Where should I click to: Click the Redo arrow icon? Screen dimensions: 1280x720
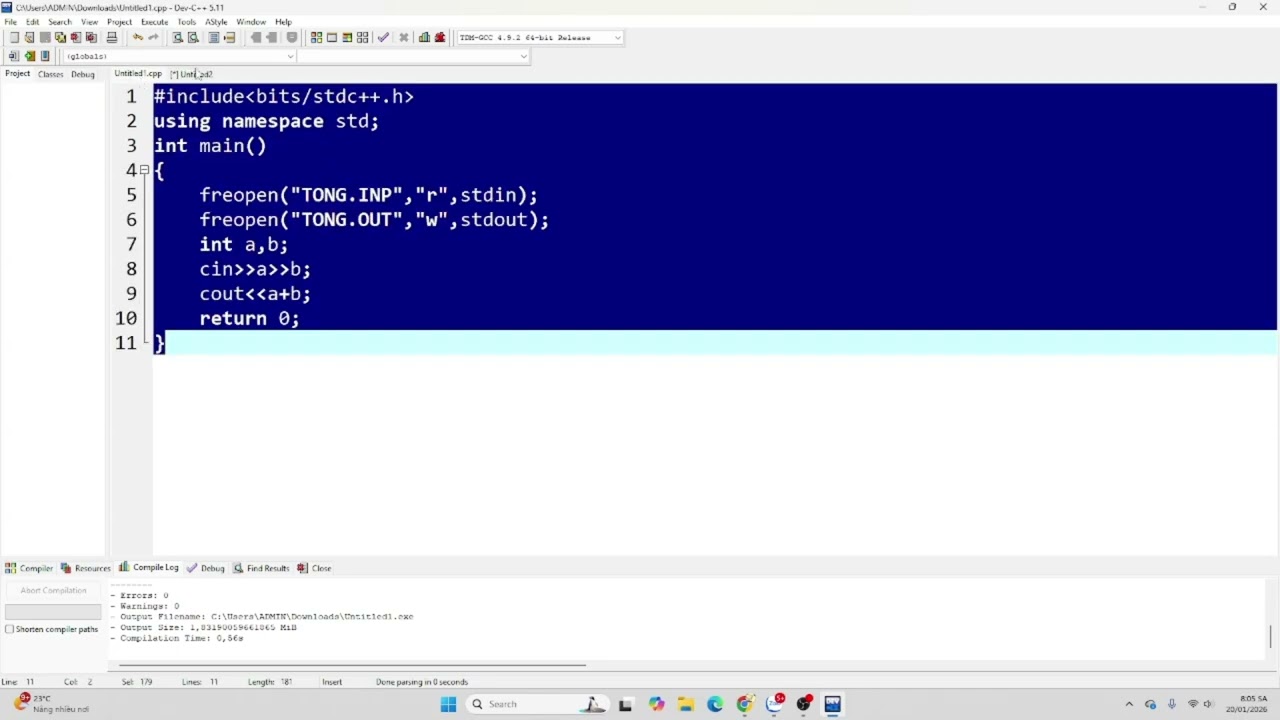[x=153, y=37]
